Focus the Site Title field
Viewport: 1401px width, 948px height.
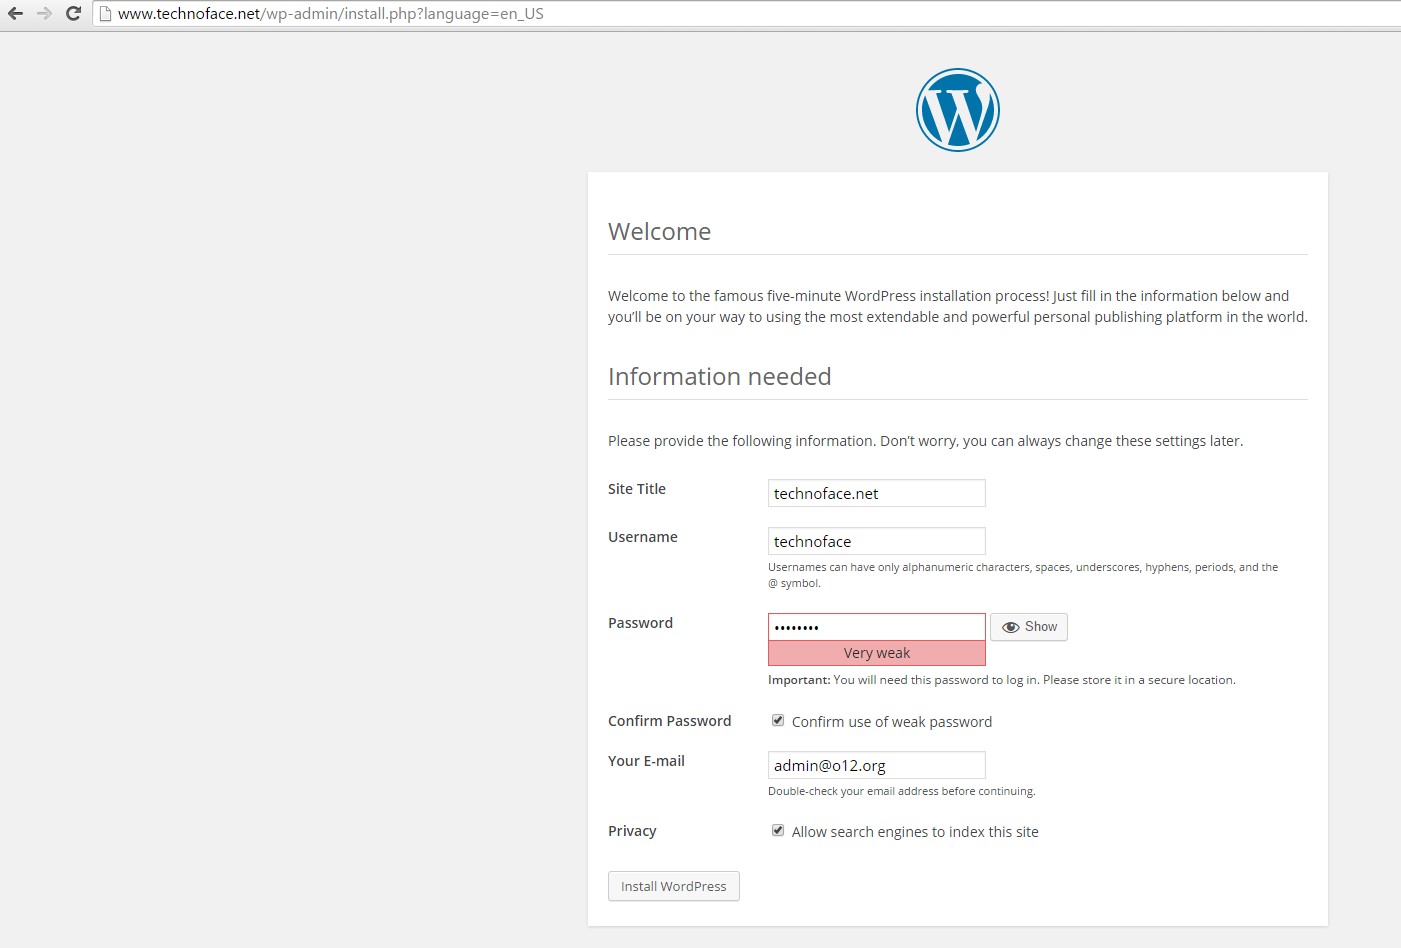[x=877, y=493]
